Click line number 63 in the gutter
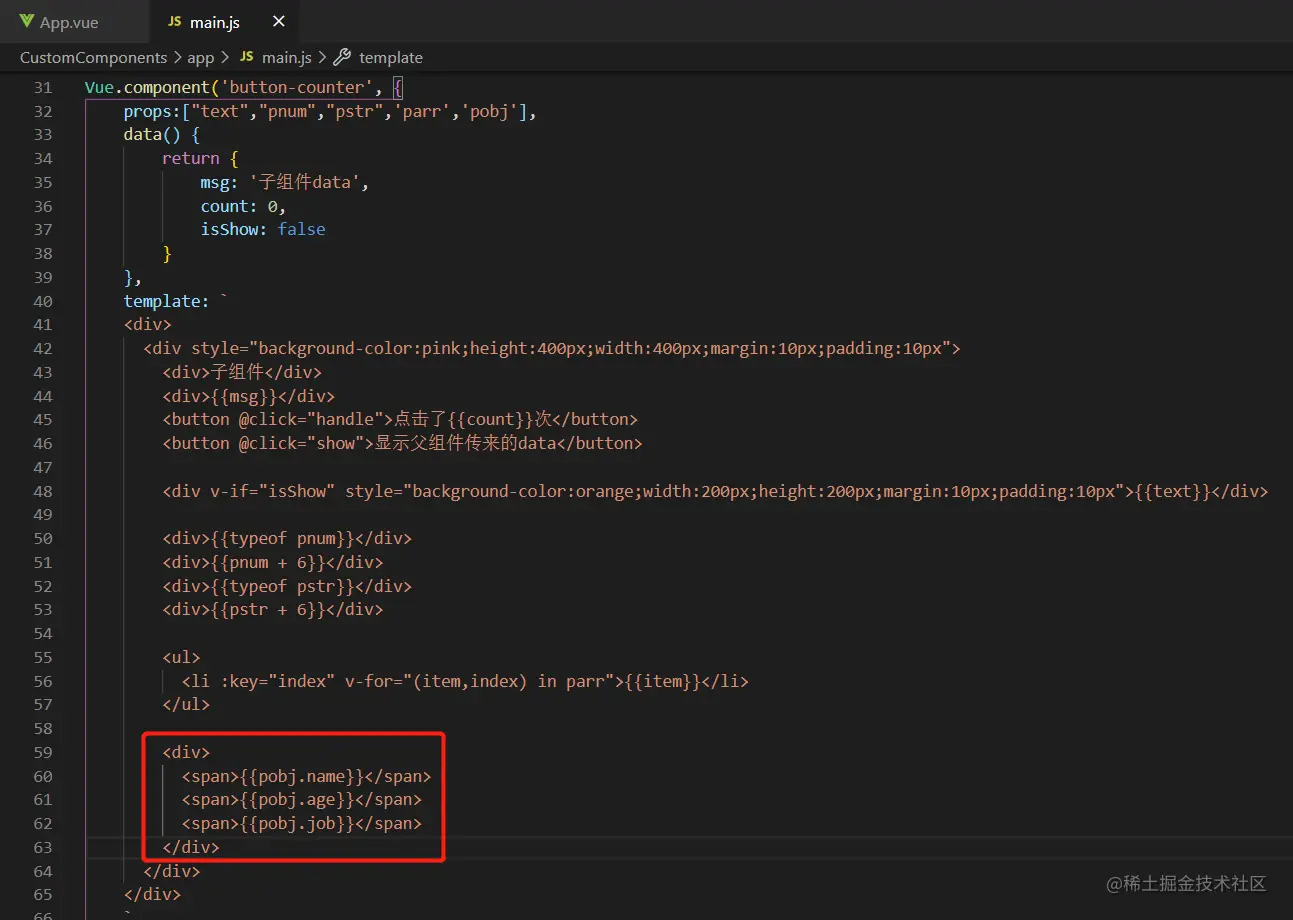1293x920 pixels. [x=43, y=847]
